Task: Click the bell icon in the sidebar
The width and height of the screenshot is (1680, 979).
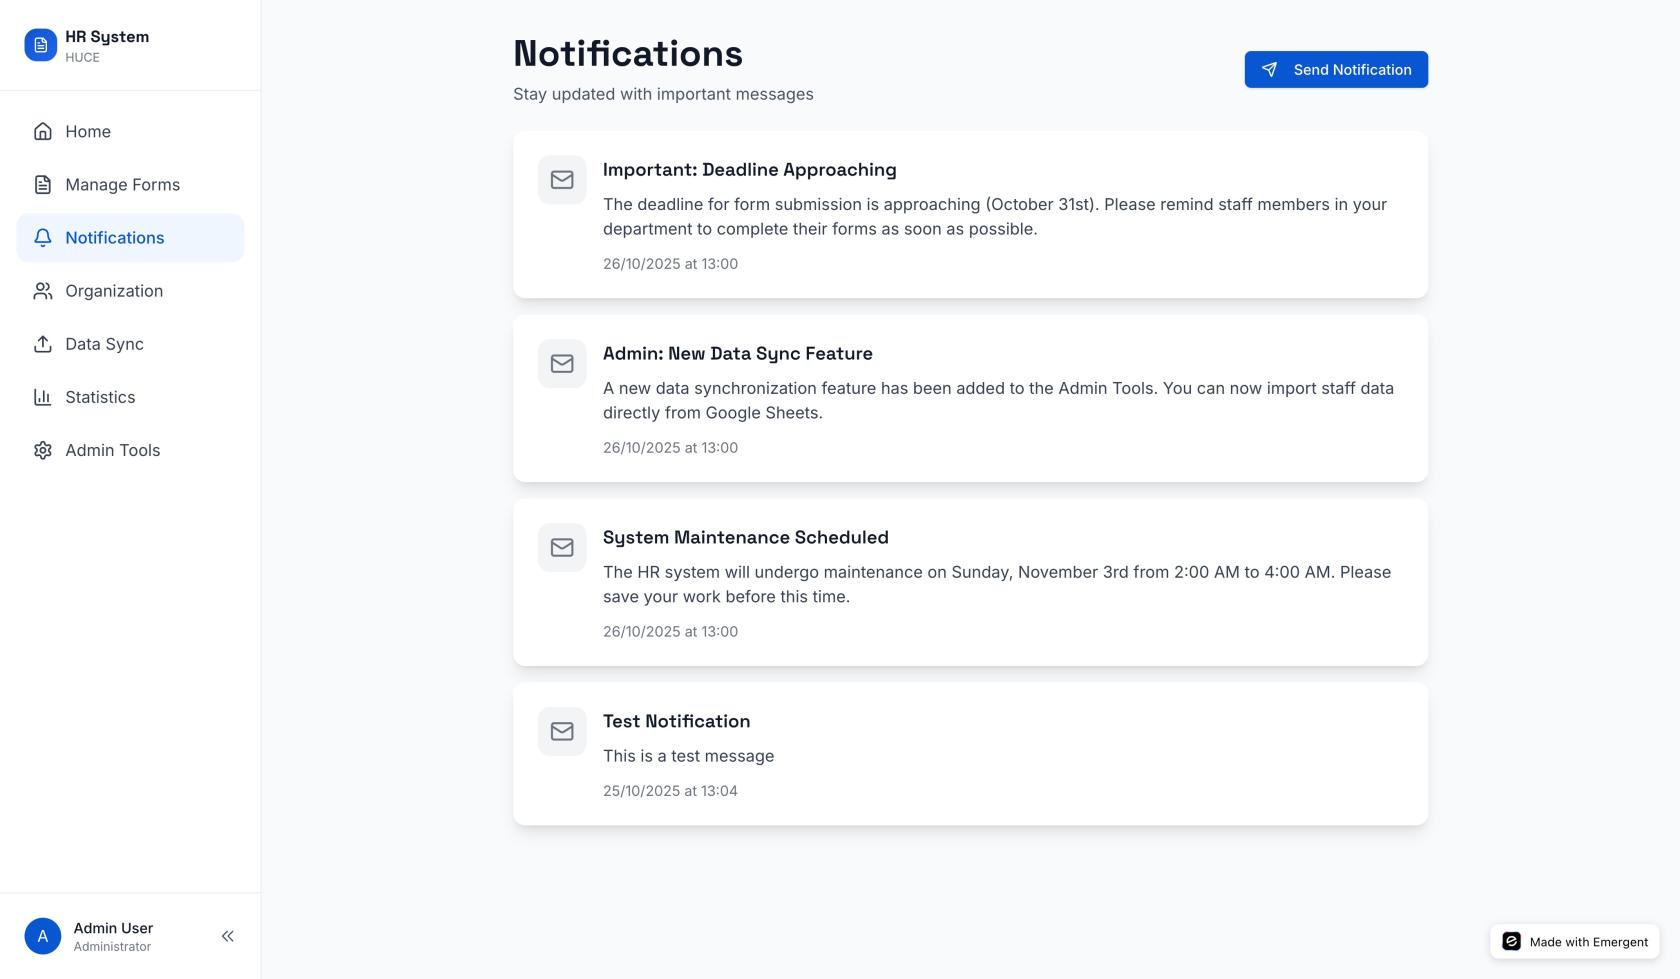Action: [43, 238]
